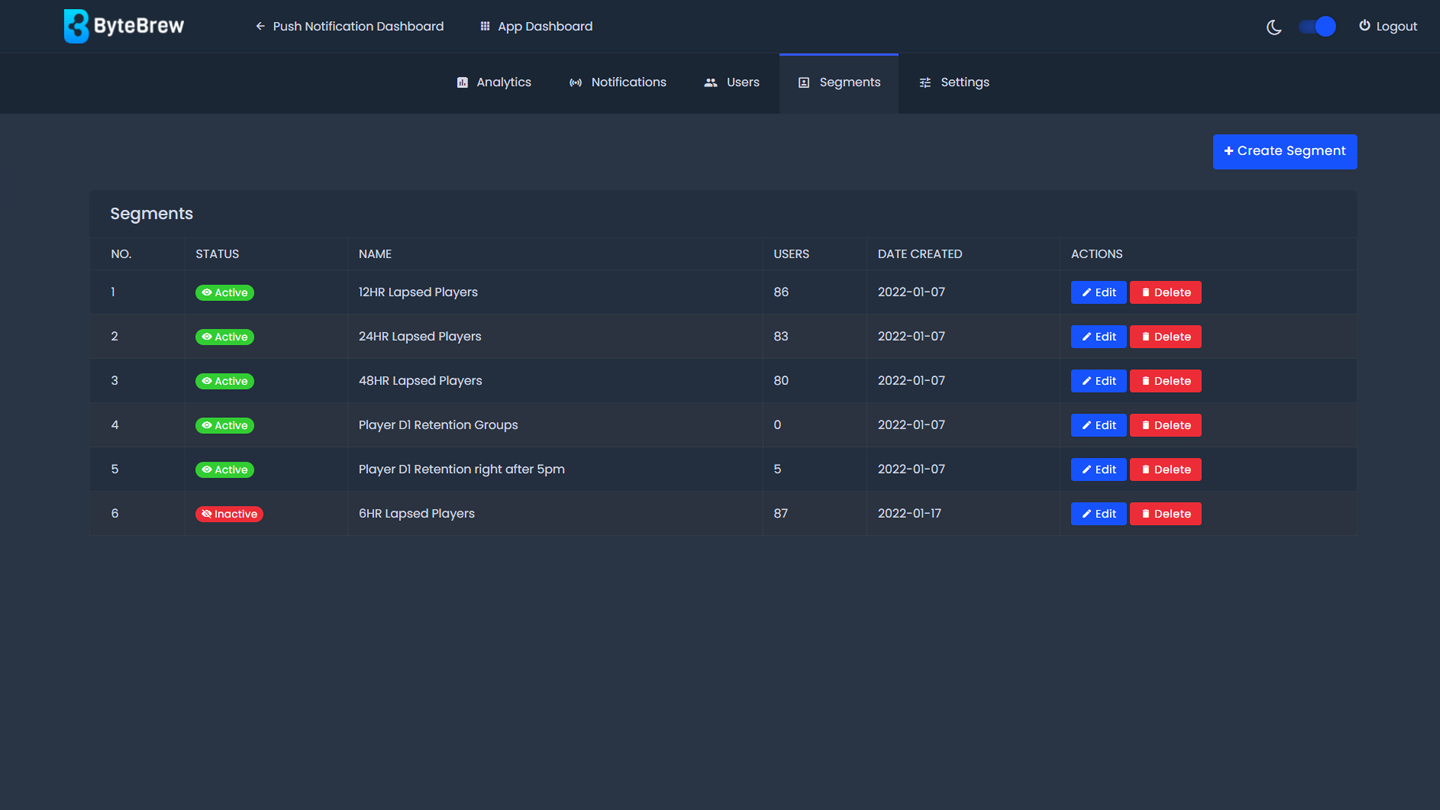
Task: Delete the 6HR Lapsed Players segment
Action: click(x=1165, y=514)
